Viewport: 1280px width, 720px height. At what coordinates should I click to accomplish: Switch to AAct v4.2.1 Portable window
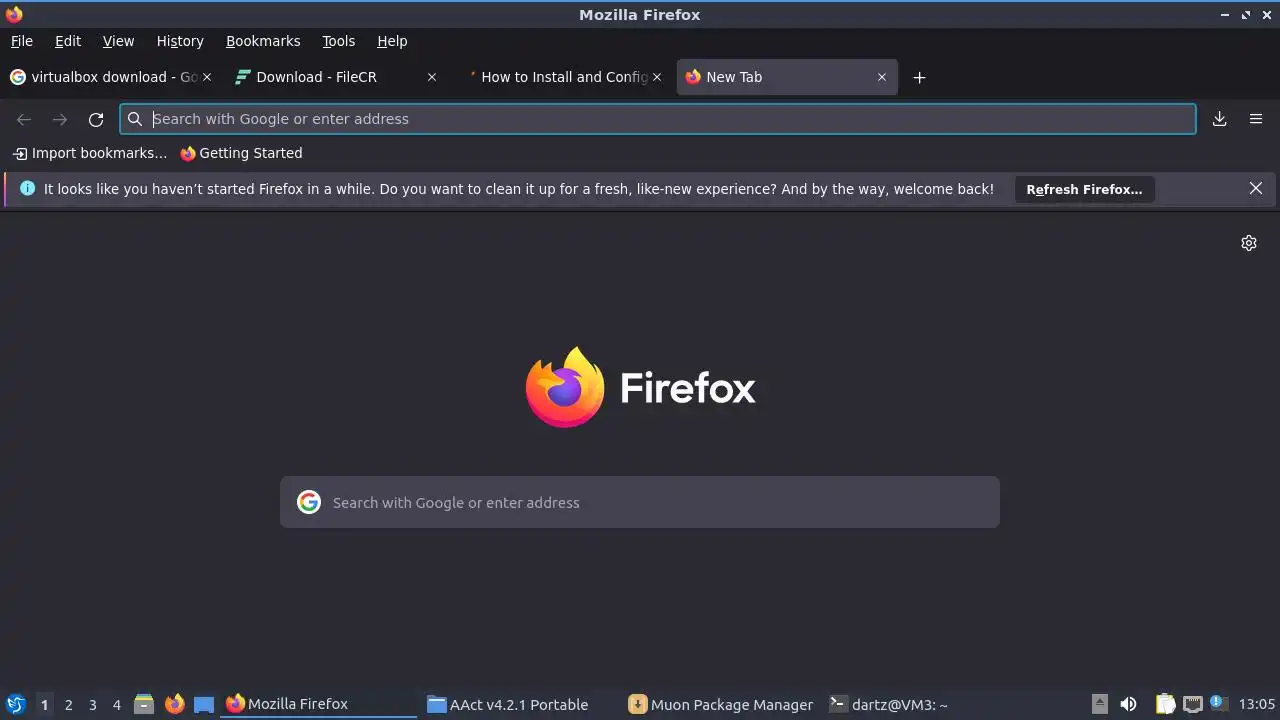click(x=520, y=704)
